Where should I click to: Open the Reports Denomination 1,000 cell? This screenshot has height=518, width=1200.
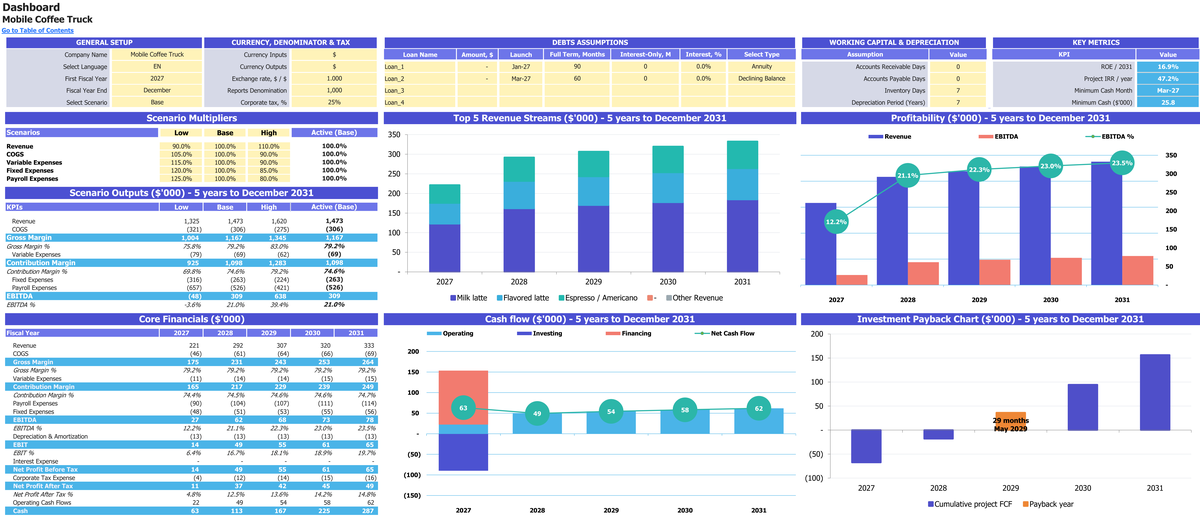[334, 90]
